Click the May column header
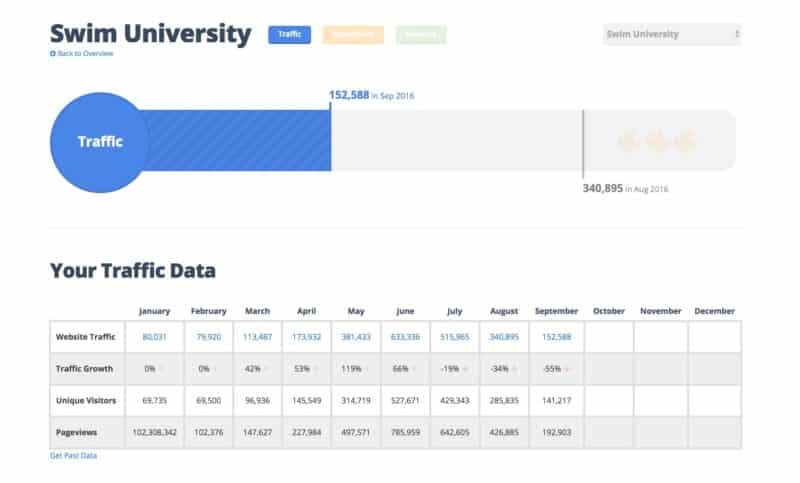The height and width of the screenshot is (483, 800). [356, 311]
